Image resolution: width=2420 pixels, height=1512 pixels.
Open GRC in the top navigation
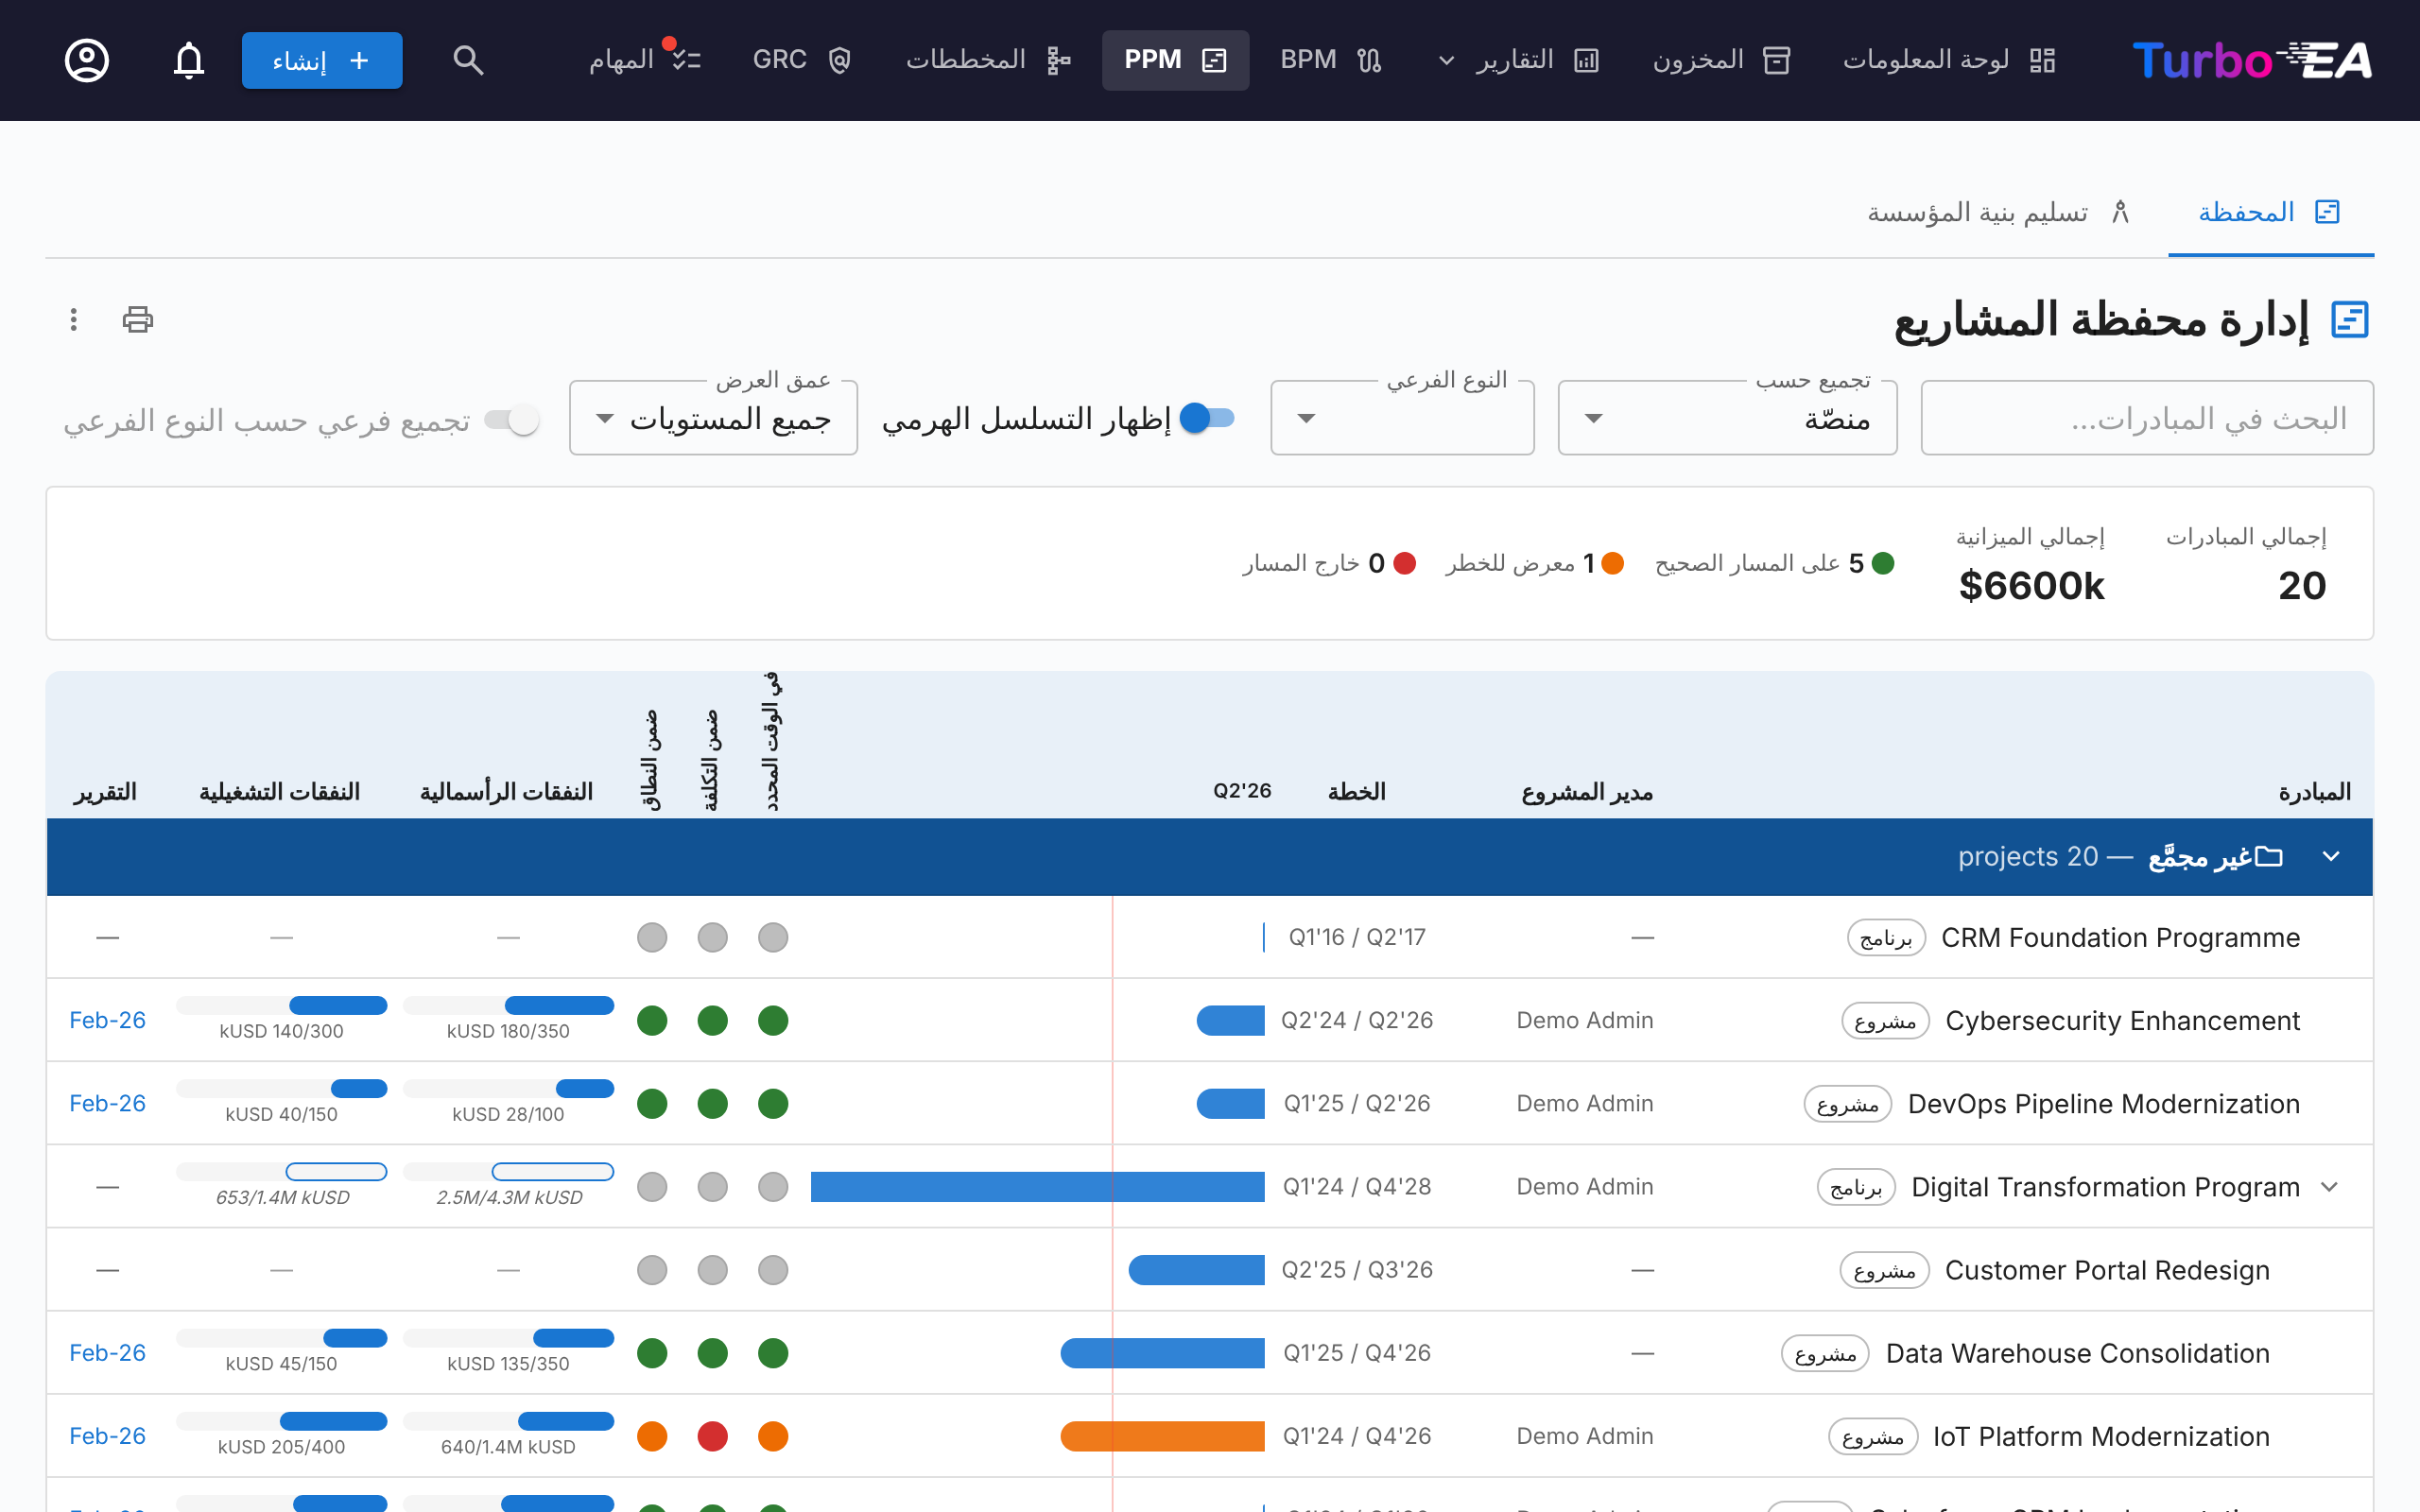coord(802,60)
